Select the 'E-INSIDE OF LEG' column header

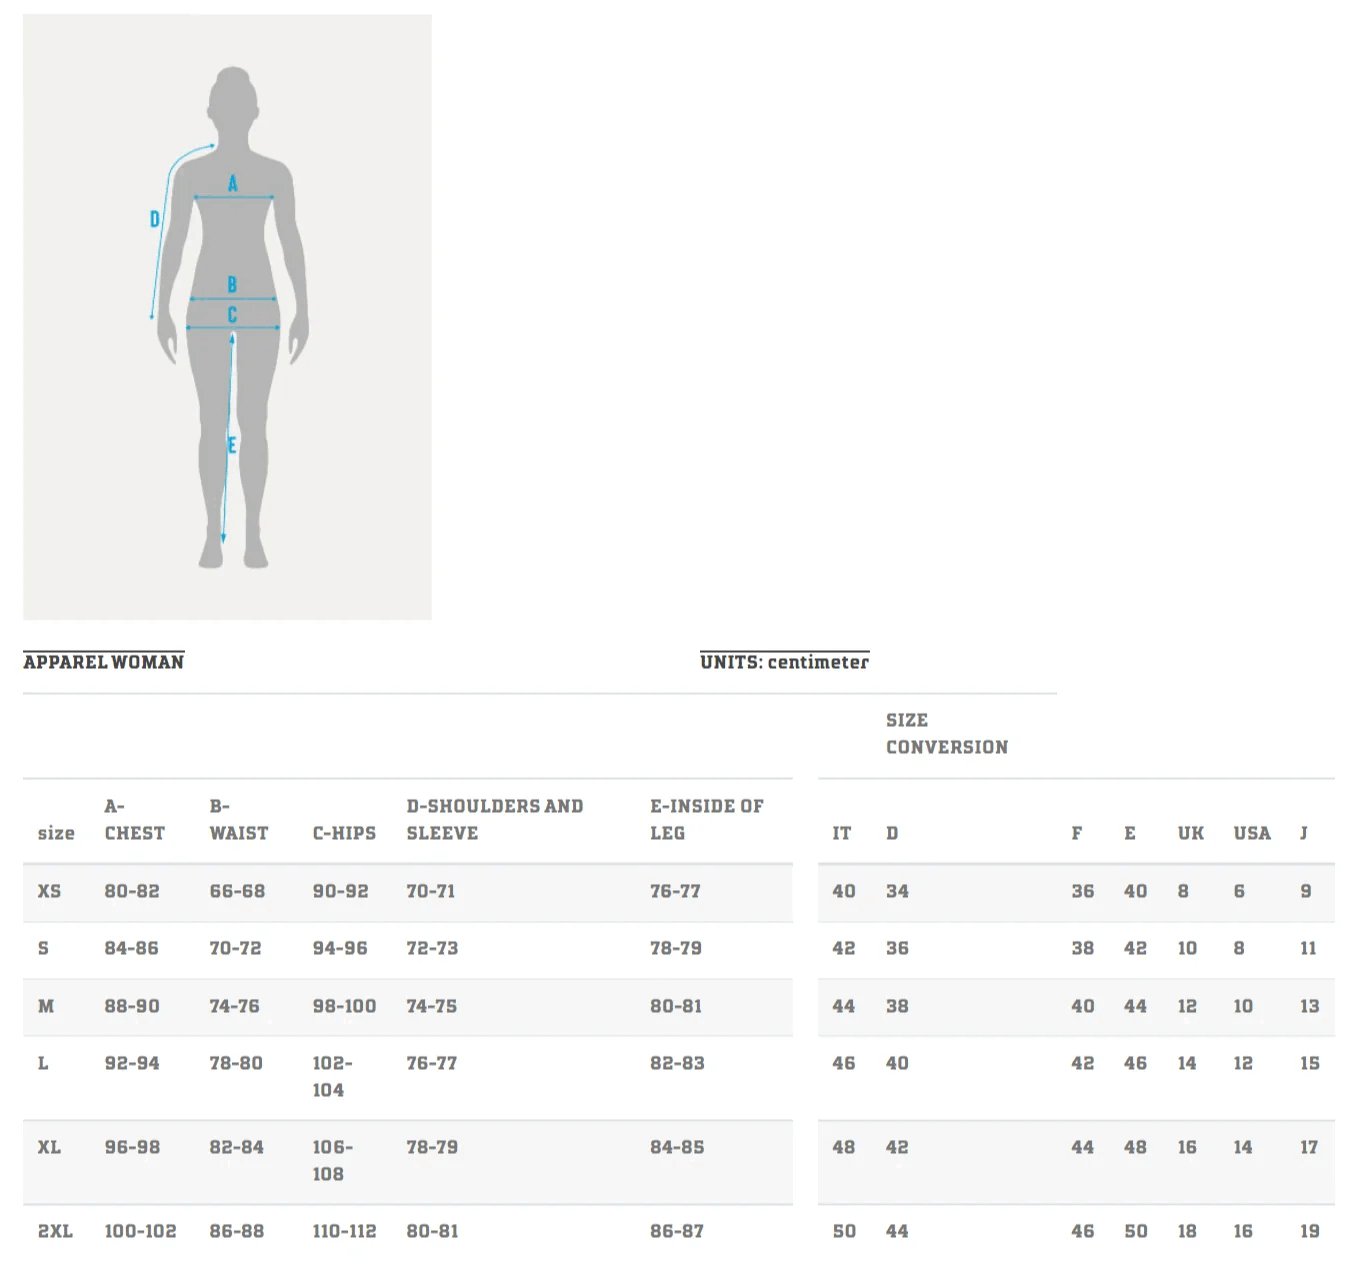coord(707,820)
